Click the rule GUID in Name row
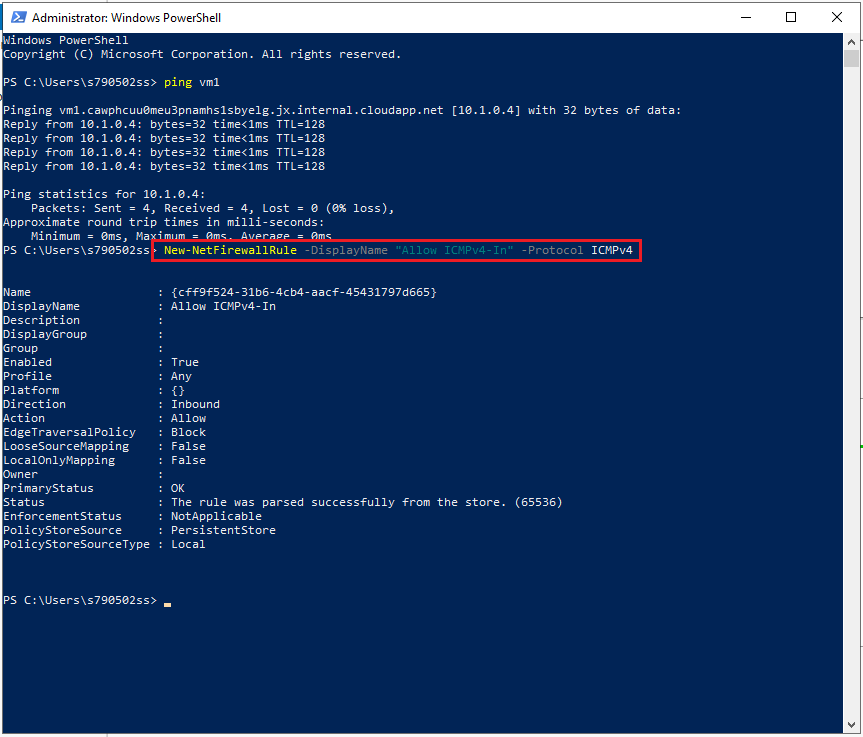This screenshot has width=863, height=737. click(304, 292)
